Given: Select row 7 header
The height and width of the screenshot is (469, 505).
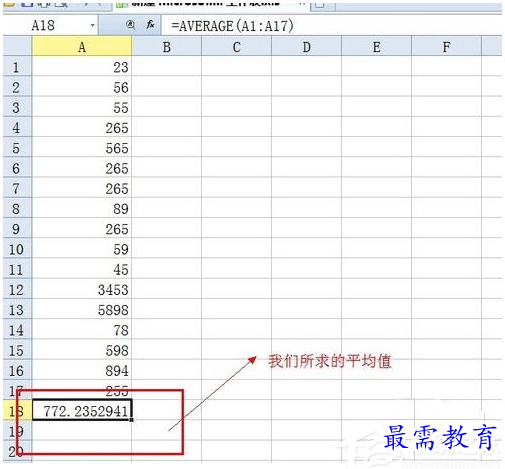Looking at the screenshot, I should (x=17, y=188).
